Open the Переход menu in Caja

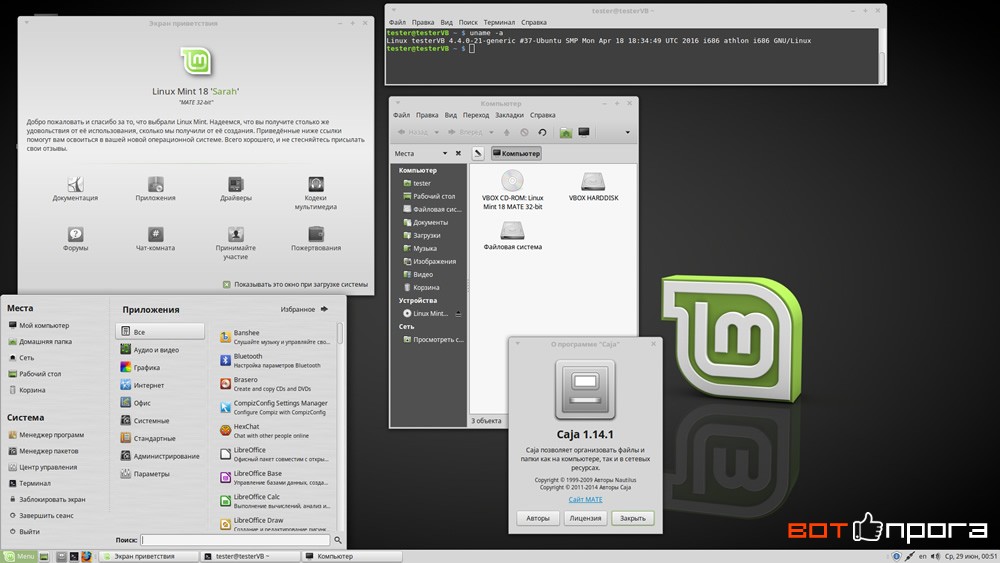pos(476,115)
